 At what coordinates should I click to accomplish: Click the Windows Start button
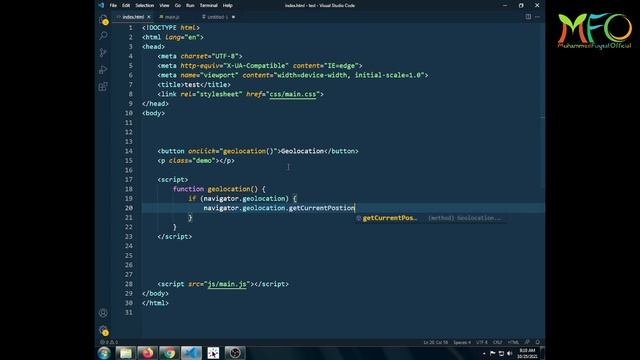(104, 353)
